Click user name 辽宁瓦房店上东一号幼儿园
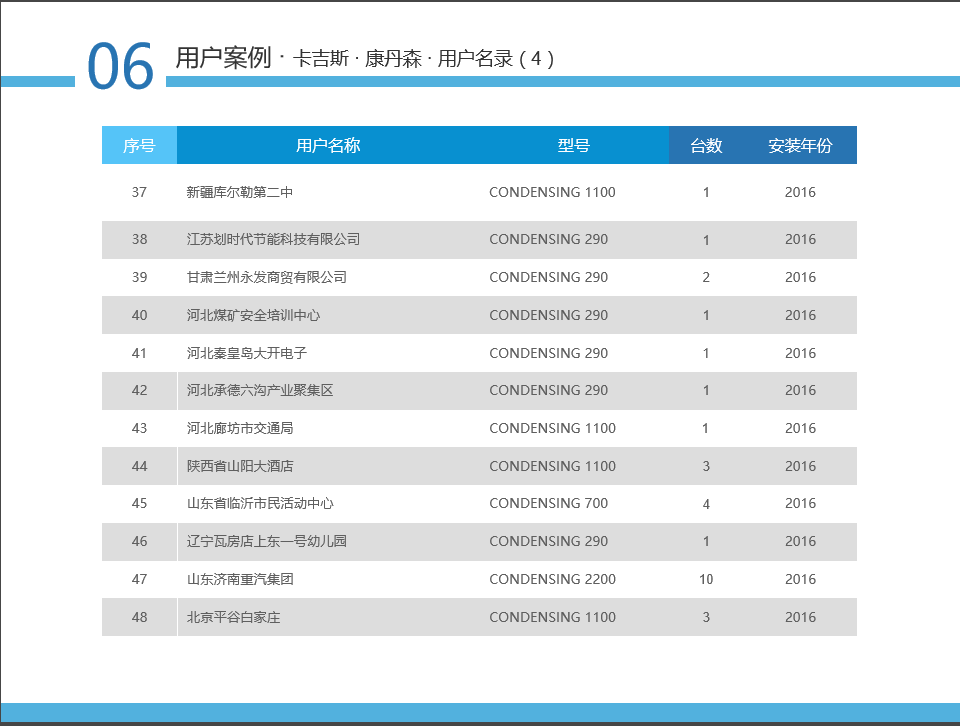 [x=266, y=541]
